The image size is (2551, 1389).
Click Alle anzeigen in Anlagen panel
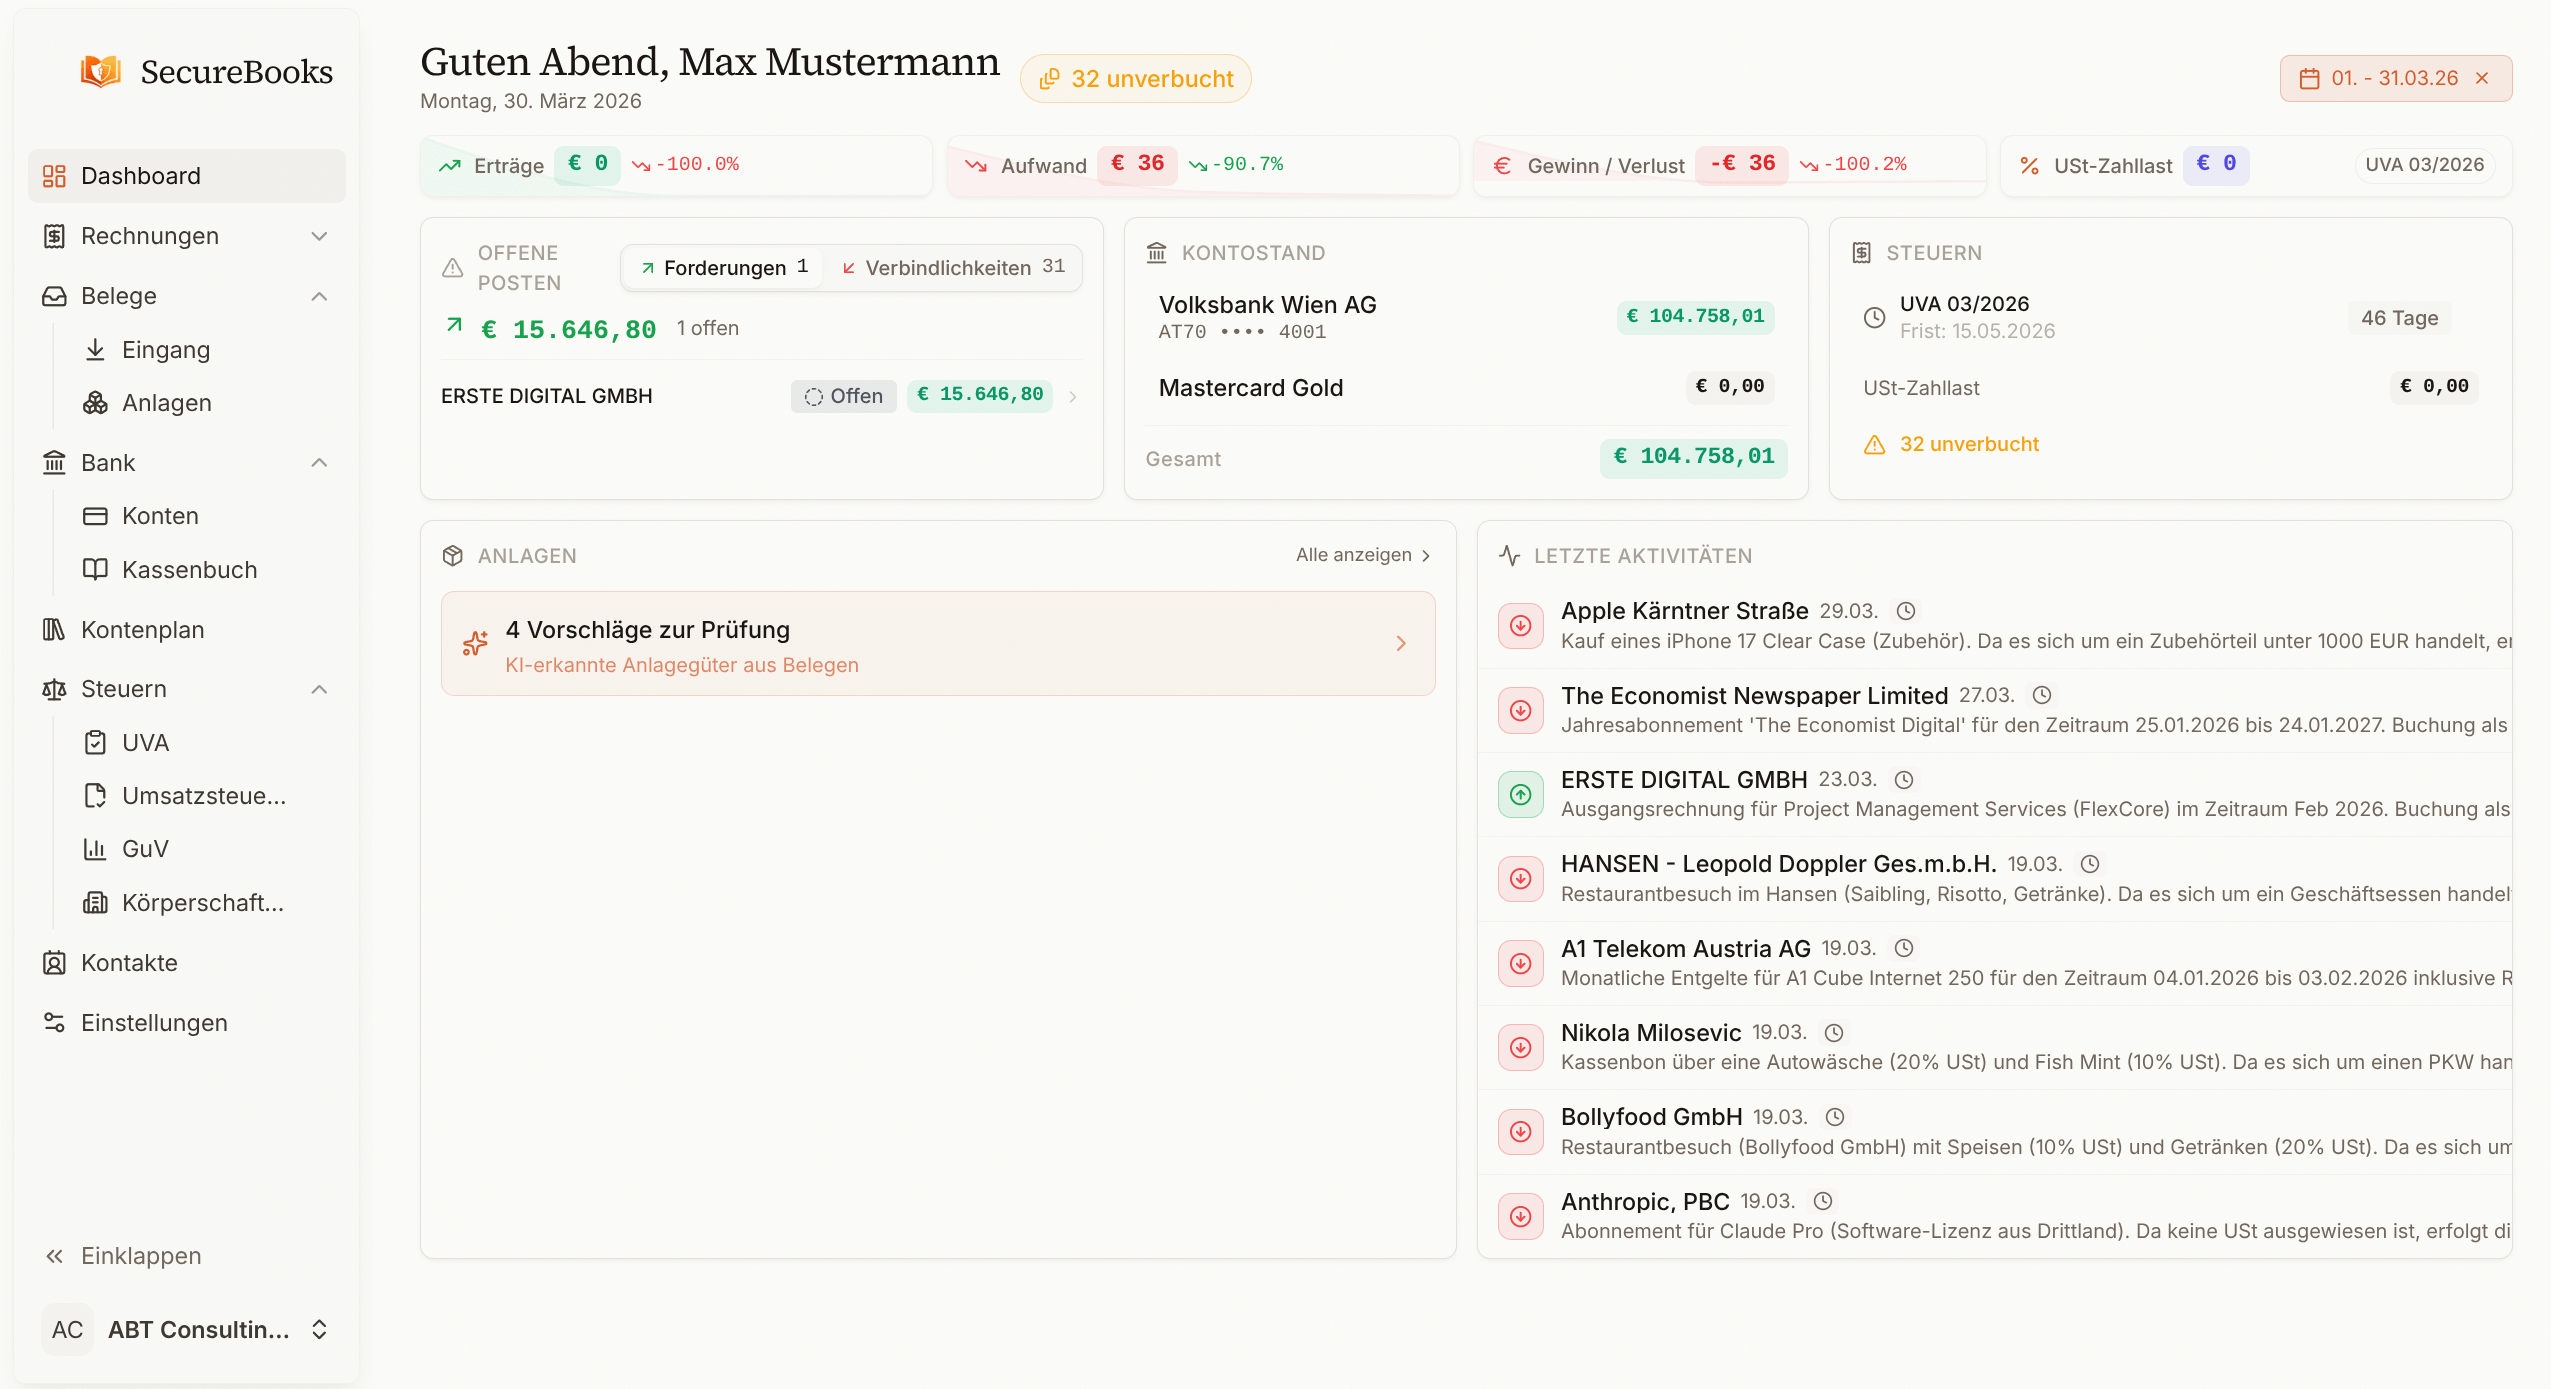pos(1363,555)
